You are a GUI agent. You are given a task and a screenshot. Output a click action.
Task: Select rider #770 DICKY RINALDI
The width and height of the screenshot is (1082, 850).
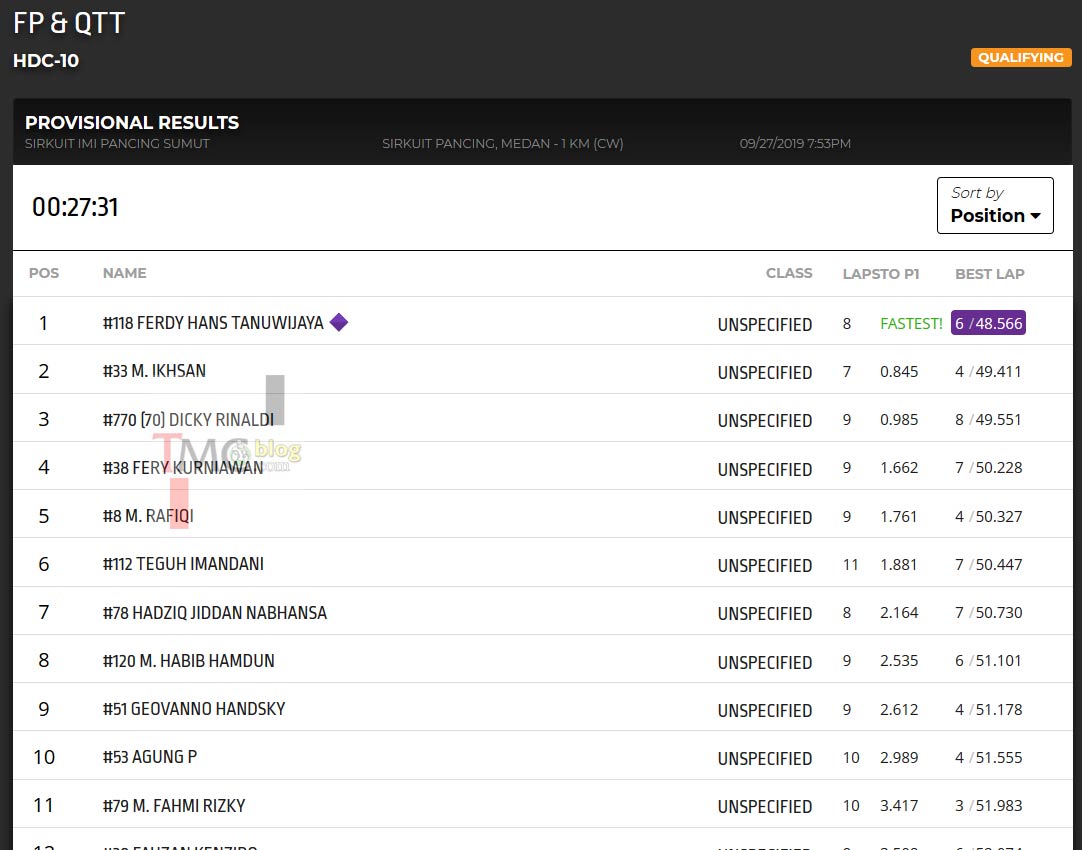point(188,419)
